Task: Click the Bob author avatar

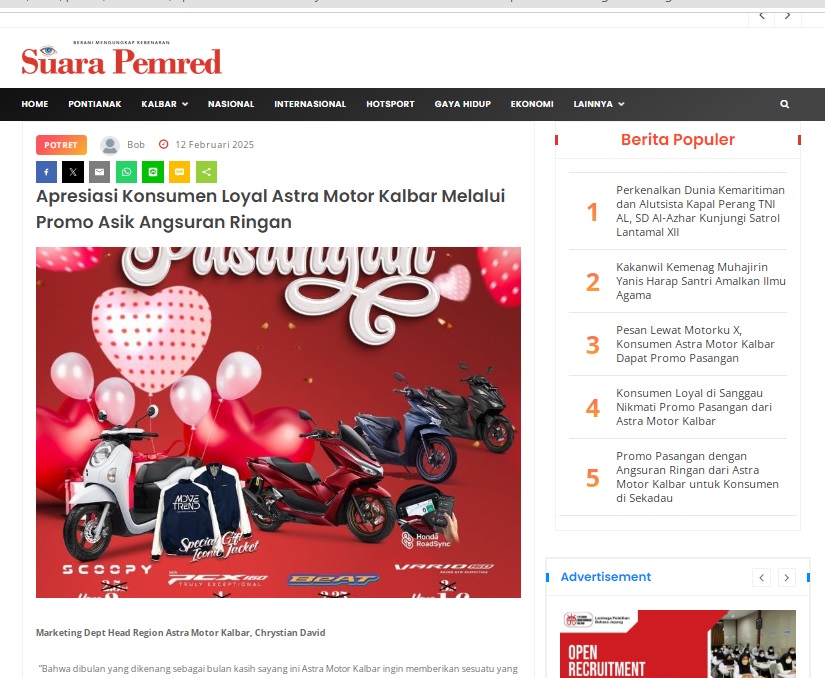Action: point(110,145)
